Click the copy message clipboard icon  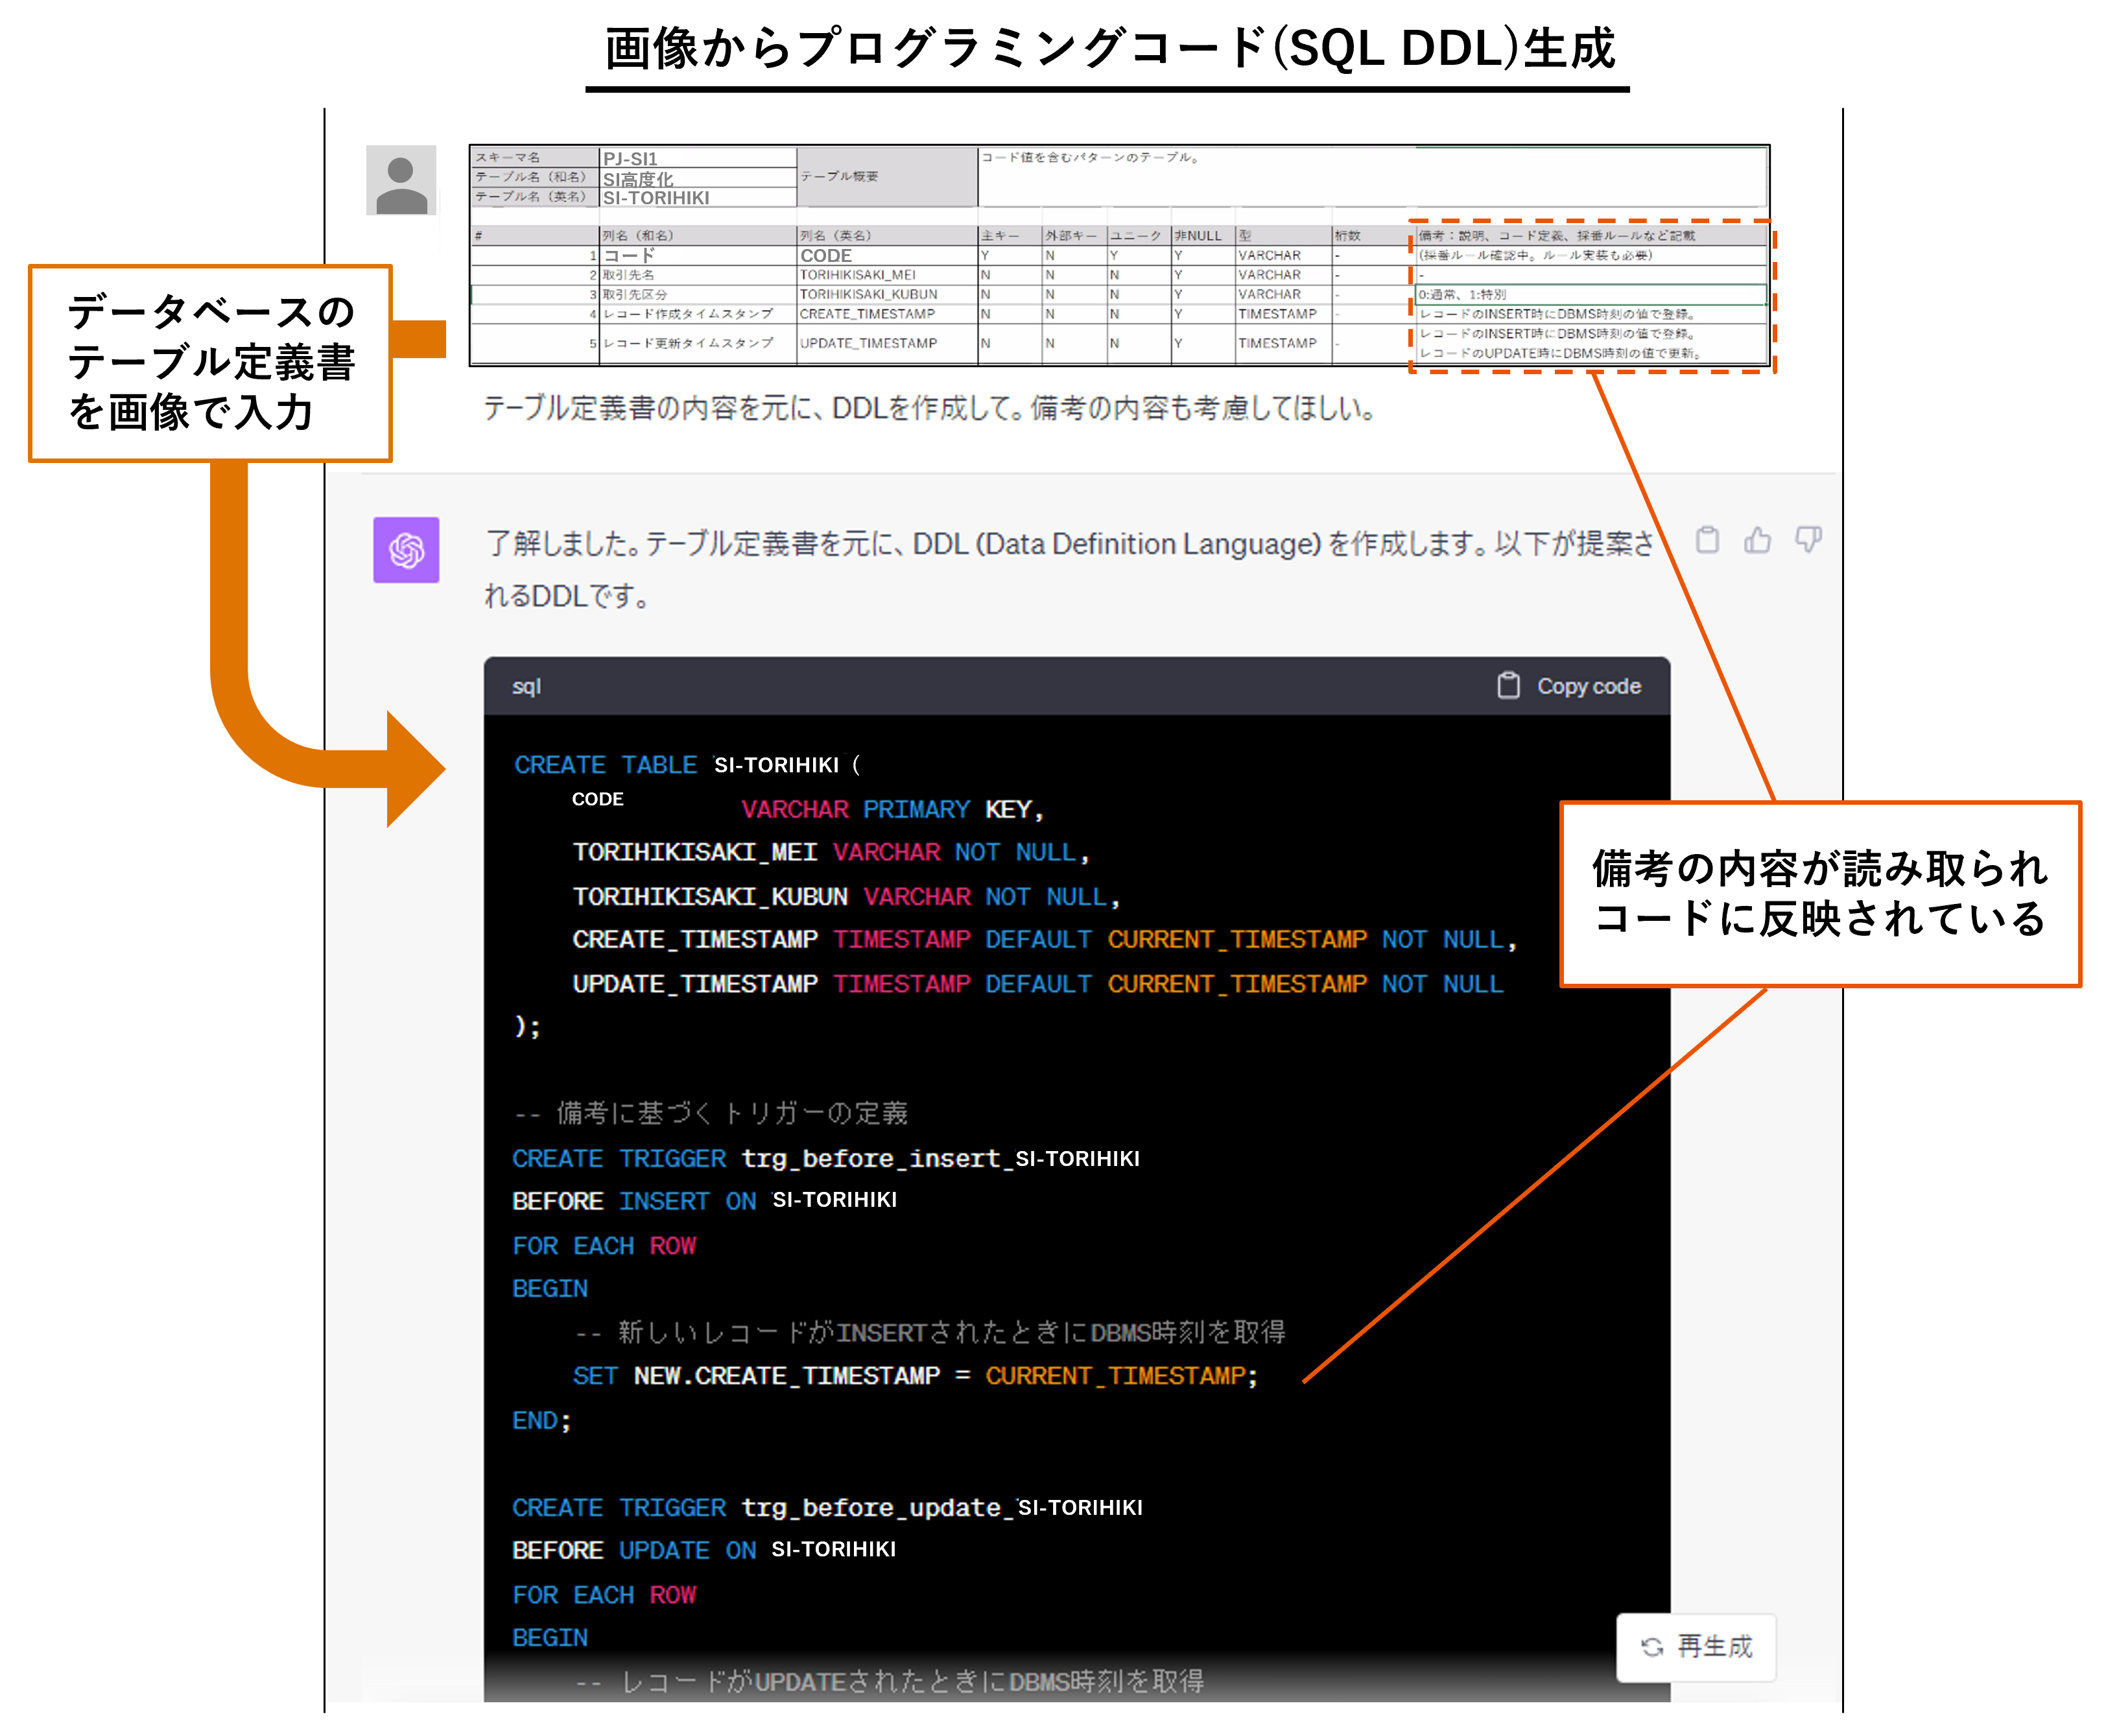coord(1707,541)
